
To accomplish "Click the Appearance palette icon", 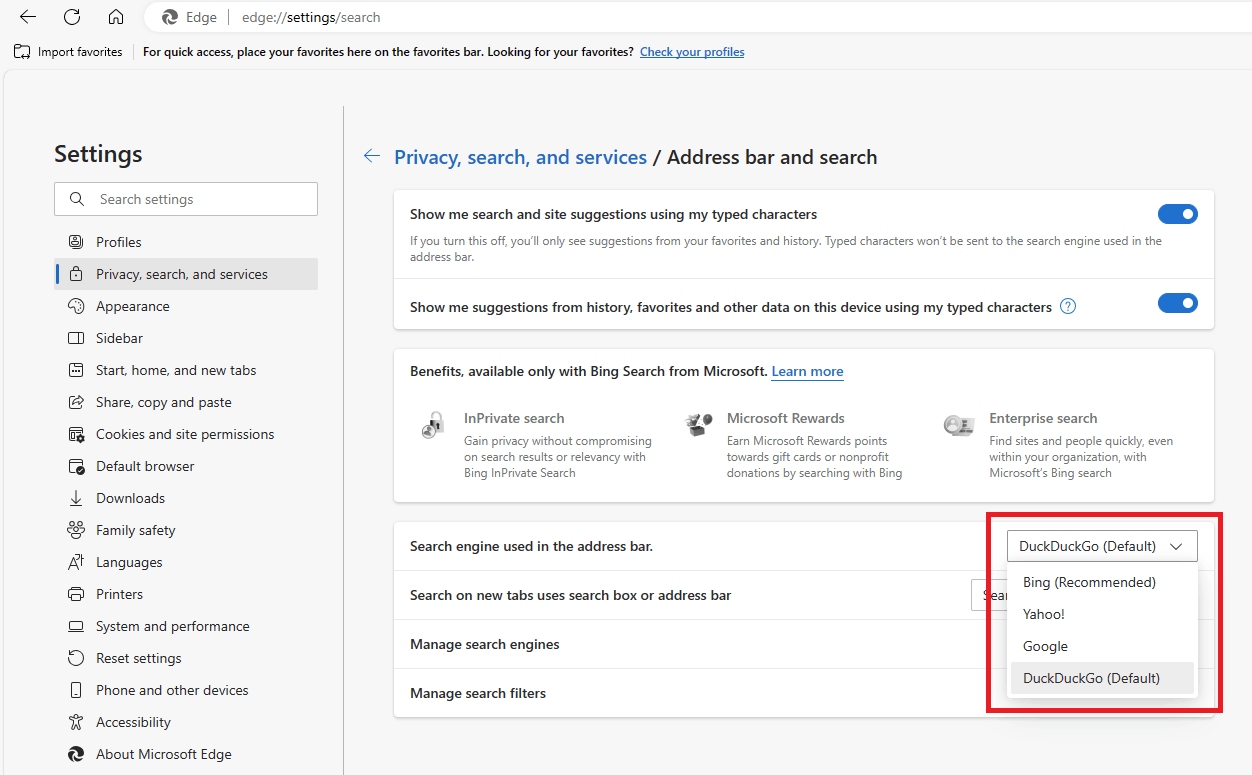I will point(76,306).
